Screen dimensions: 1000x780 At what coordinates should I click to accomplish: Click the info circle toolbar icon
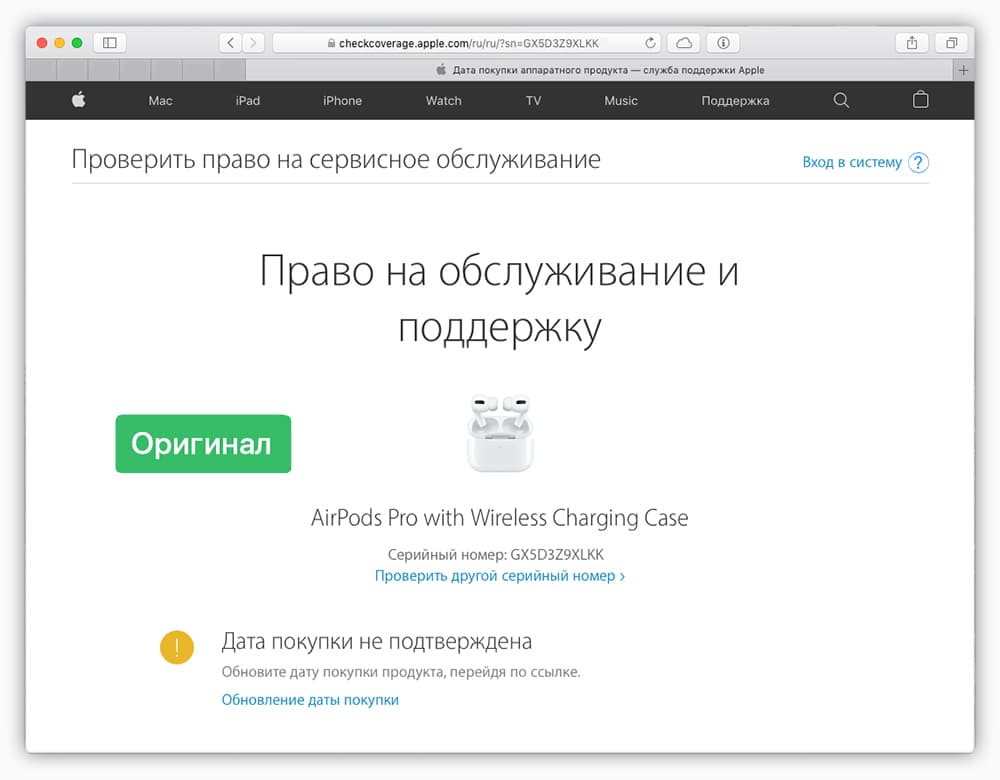pos(723,43)
